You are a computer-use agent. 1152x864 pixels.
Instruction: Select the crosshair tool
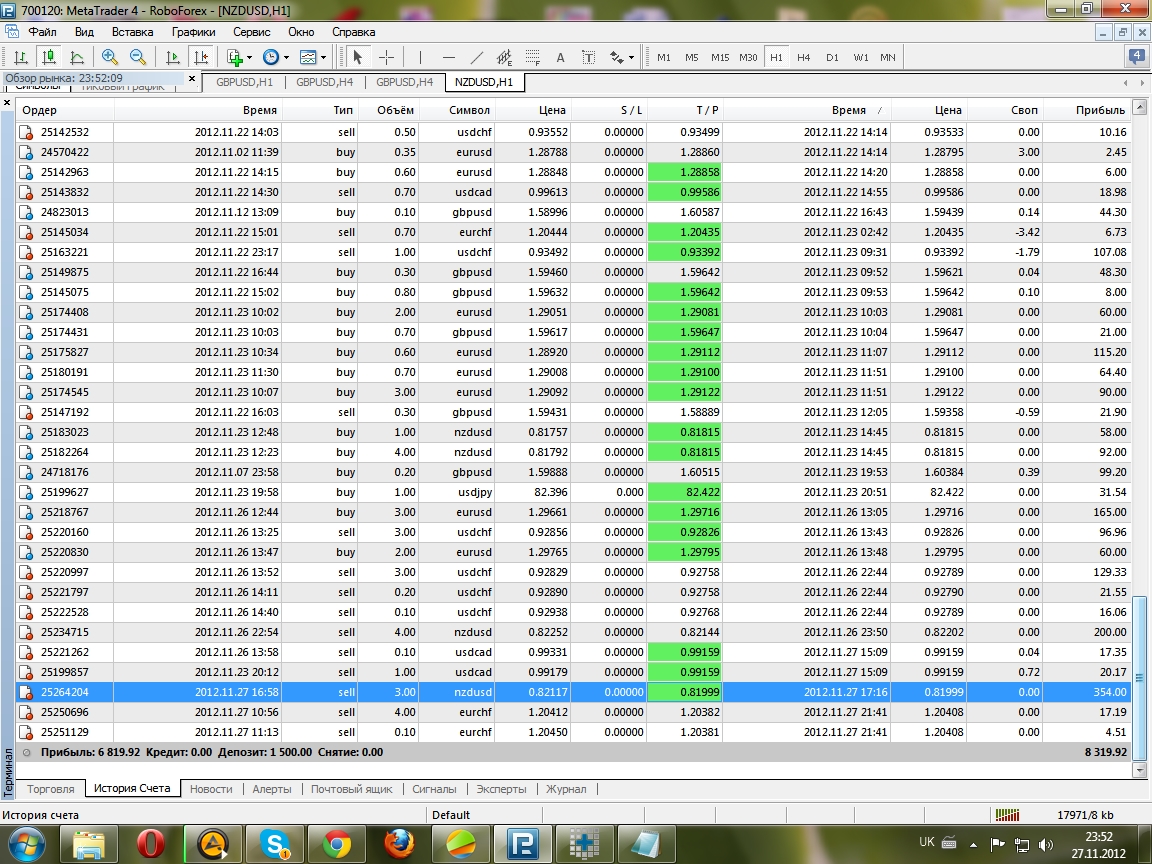[386, 57]
